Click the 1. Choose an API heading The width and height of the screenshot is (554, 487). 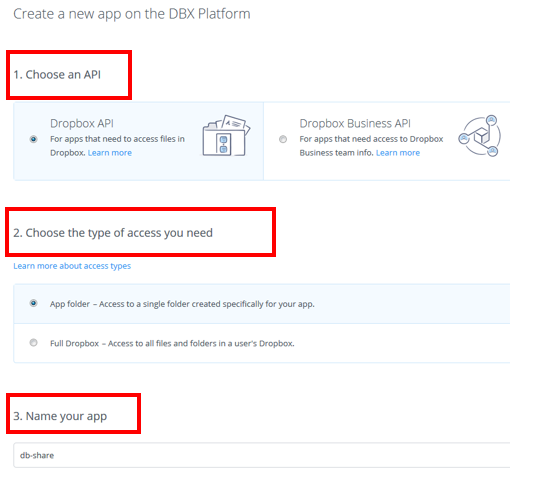coord(57,75)
